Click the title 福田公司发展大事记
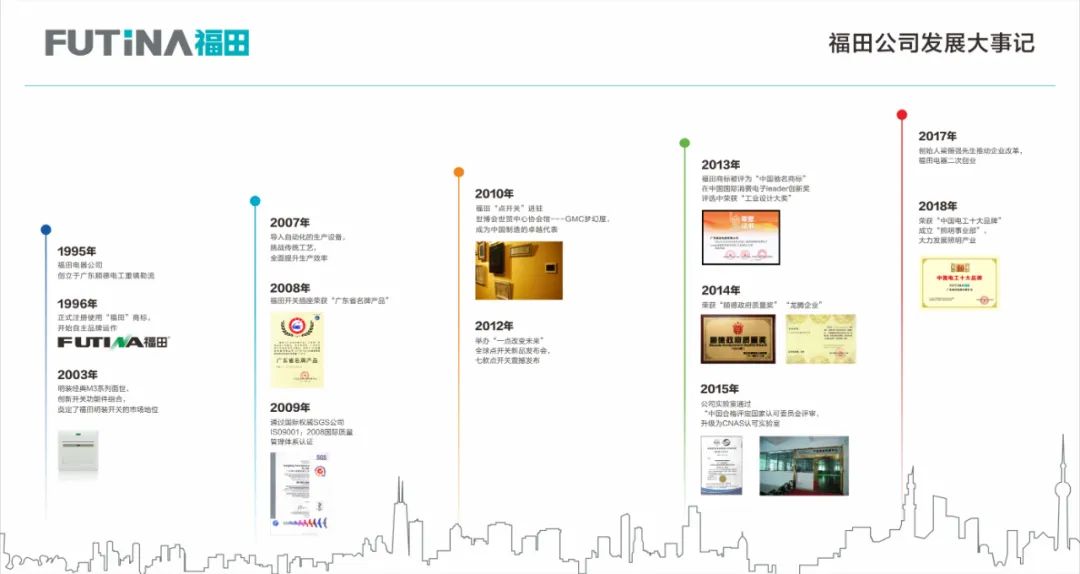The height and width of the screenshot is (574, 1080). [931, 43]
